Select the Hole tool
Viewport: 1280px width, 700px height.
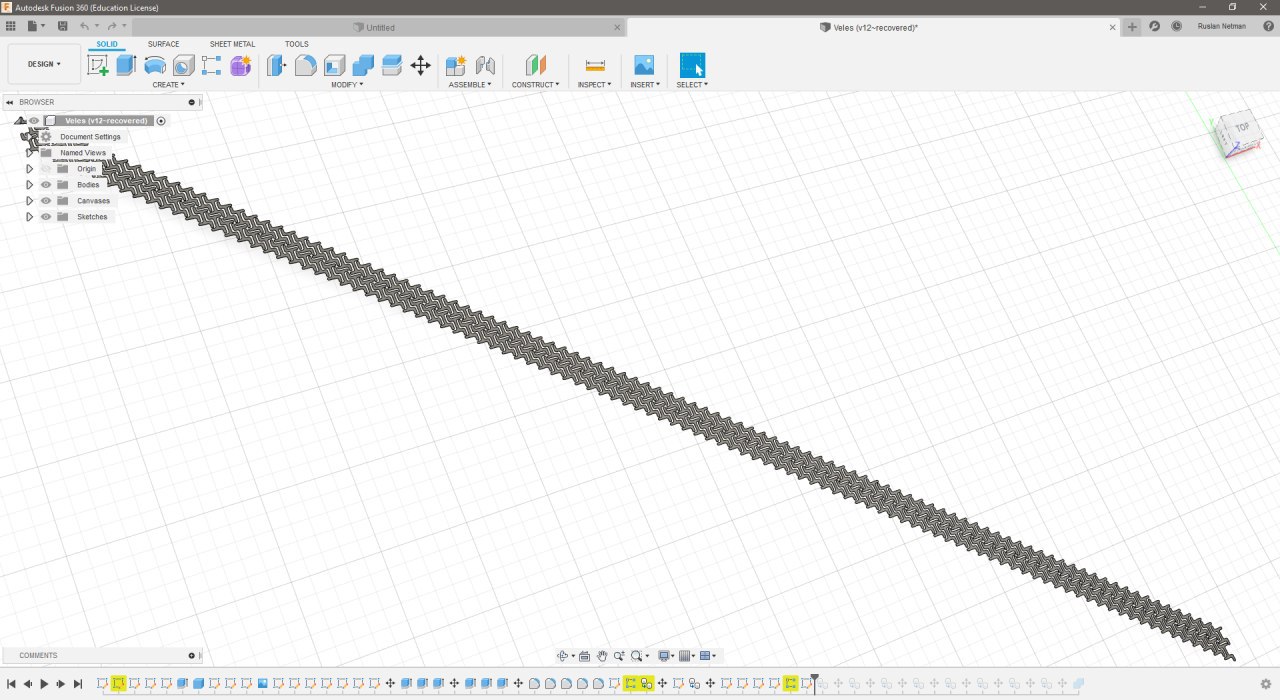(183, 66)
